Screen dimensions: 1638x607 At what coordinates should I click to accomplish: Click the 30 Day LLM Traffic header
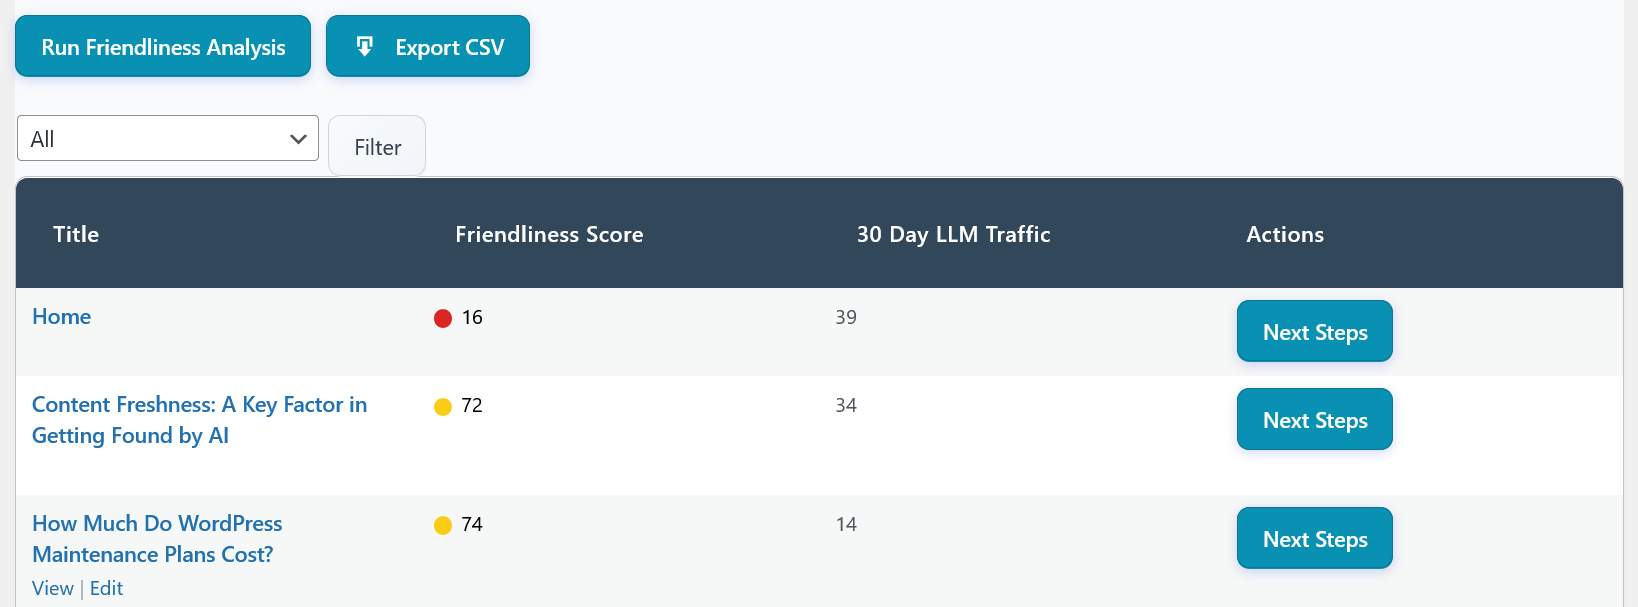(x=953, y=234)
